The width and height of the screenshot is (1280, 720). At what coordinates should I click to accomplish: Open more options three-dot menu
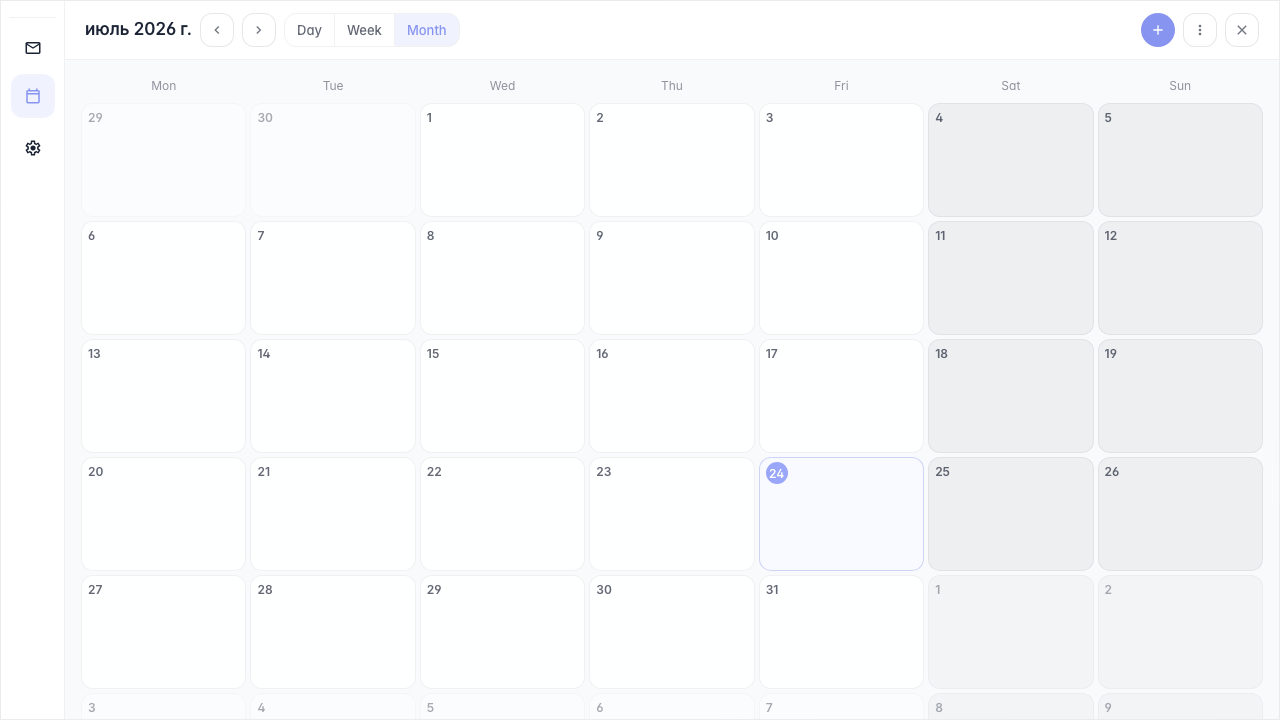pos(1200,30)
